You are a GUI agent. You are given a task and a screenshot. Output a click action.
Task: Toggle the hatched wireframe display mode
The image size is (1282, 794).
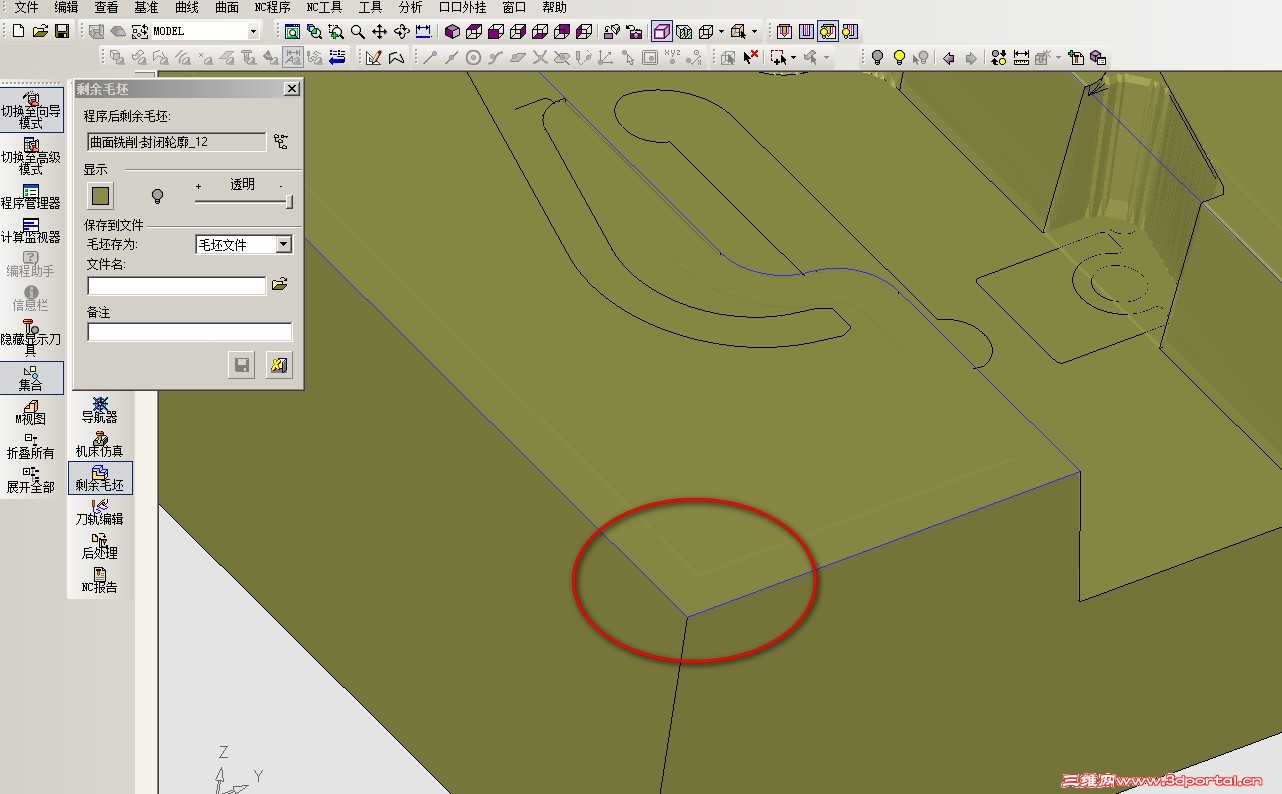(684, 32)
